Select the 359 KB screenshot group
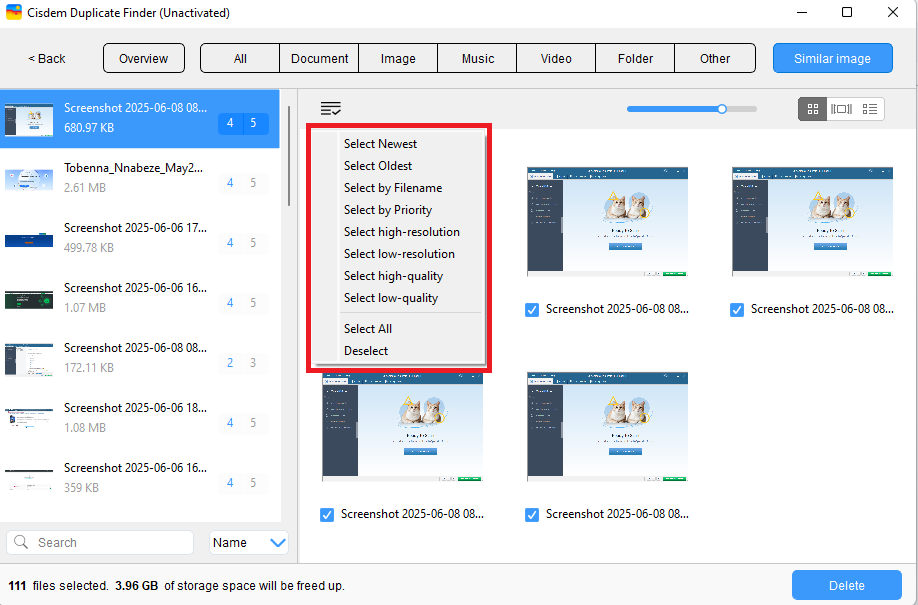This screenshot has height=605, width=918. click(140, 478)
